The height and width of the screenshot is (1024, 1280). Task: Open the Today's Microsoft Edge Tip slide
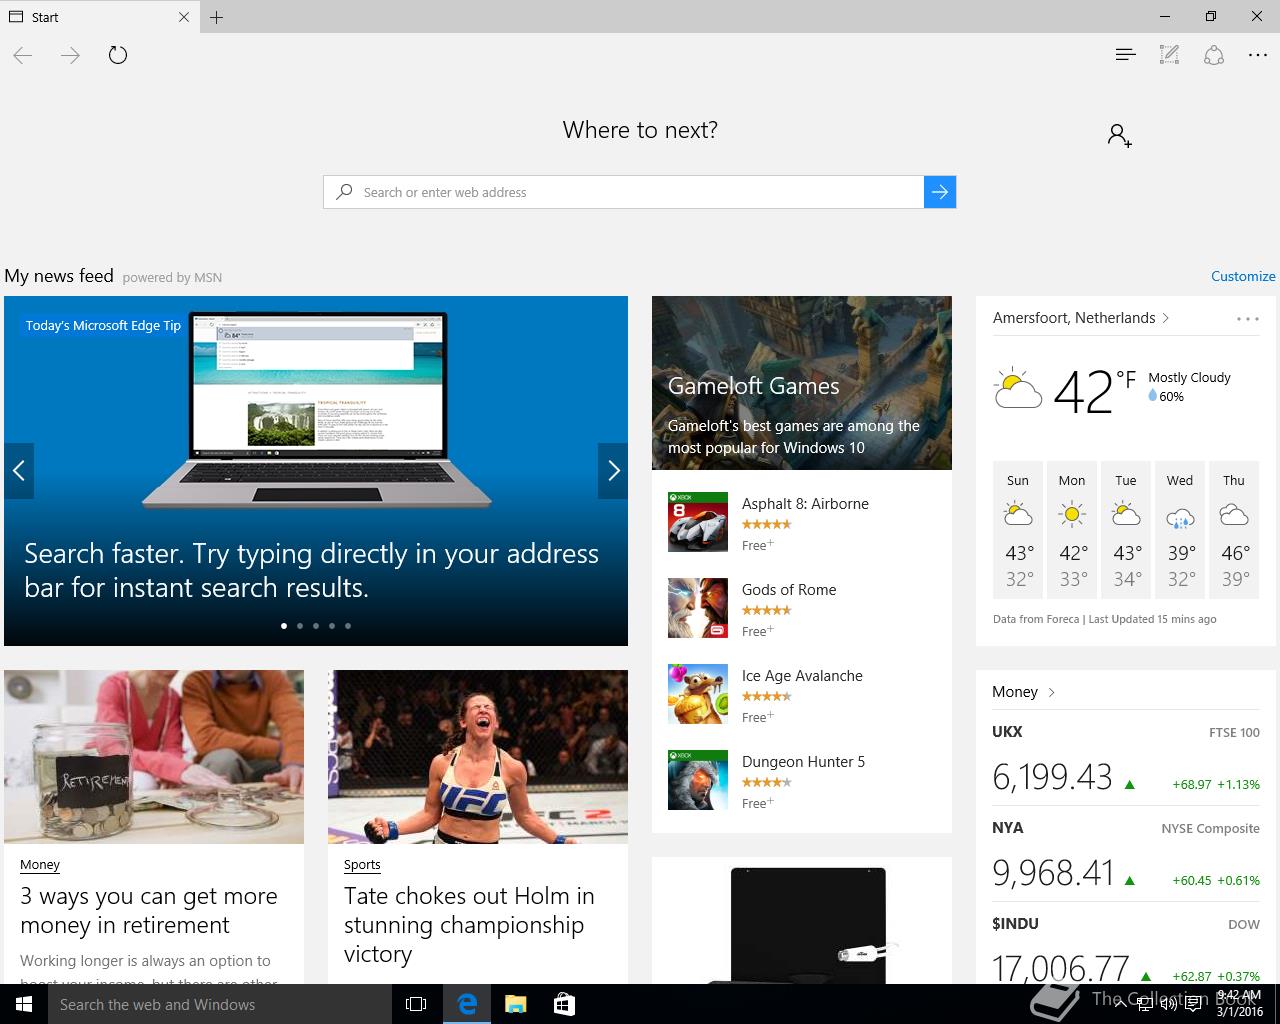[316, 470]
